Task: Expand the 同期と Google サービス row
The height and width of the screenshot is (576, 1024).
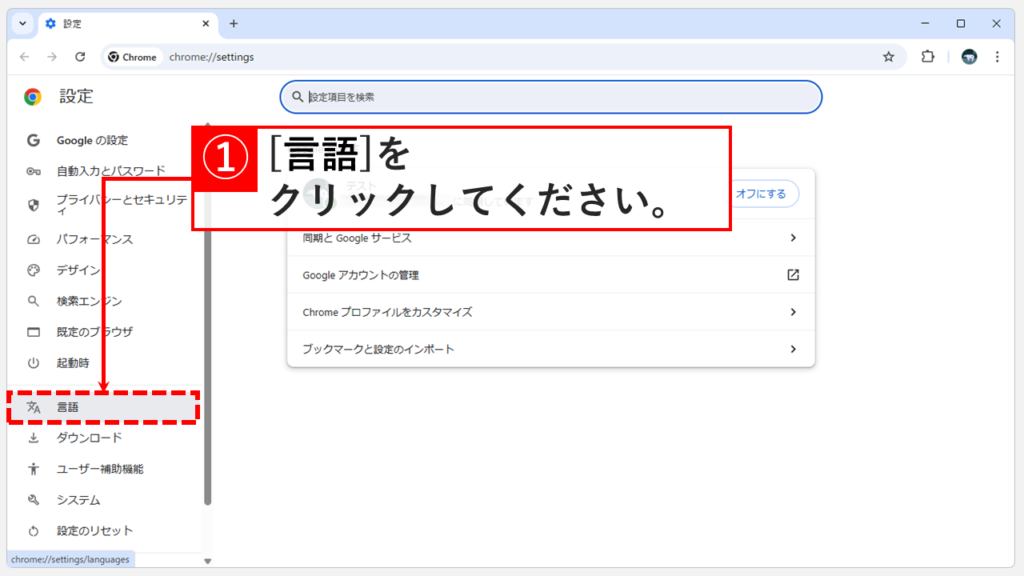Action: 548,238
